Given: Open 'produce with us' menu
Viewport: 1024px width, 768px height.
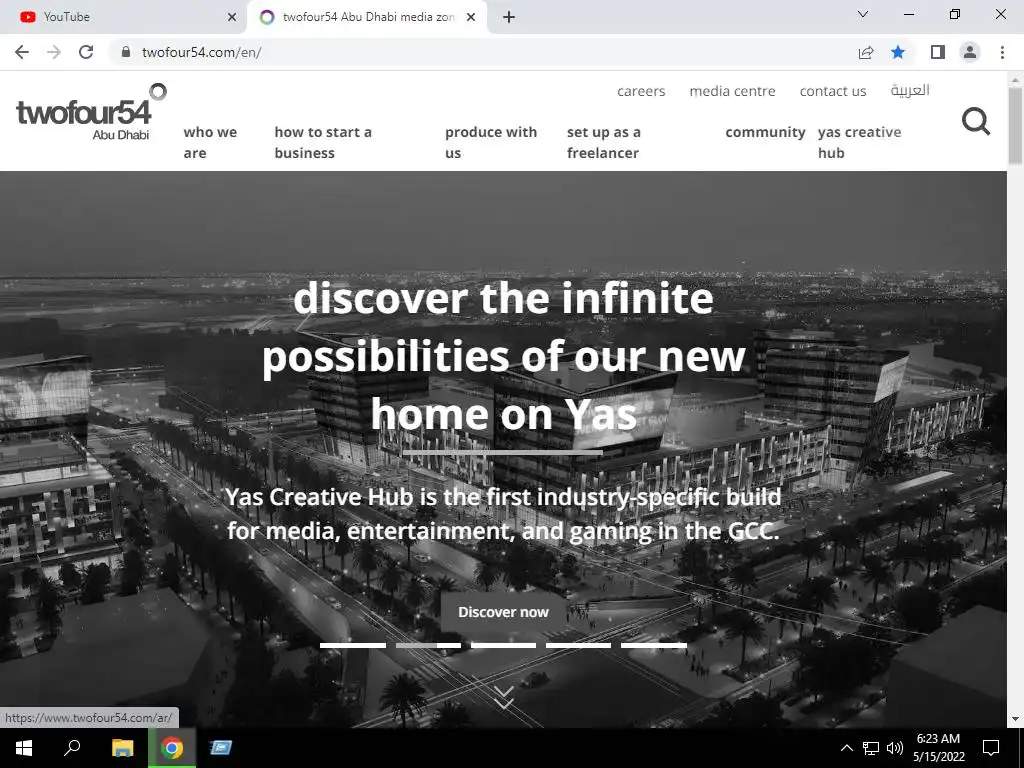Looking at the screenshot, I should click(491, 142).
